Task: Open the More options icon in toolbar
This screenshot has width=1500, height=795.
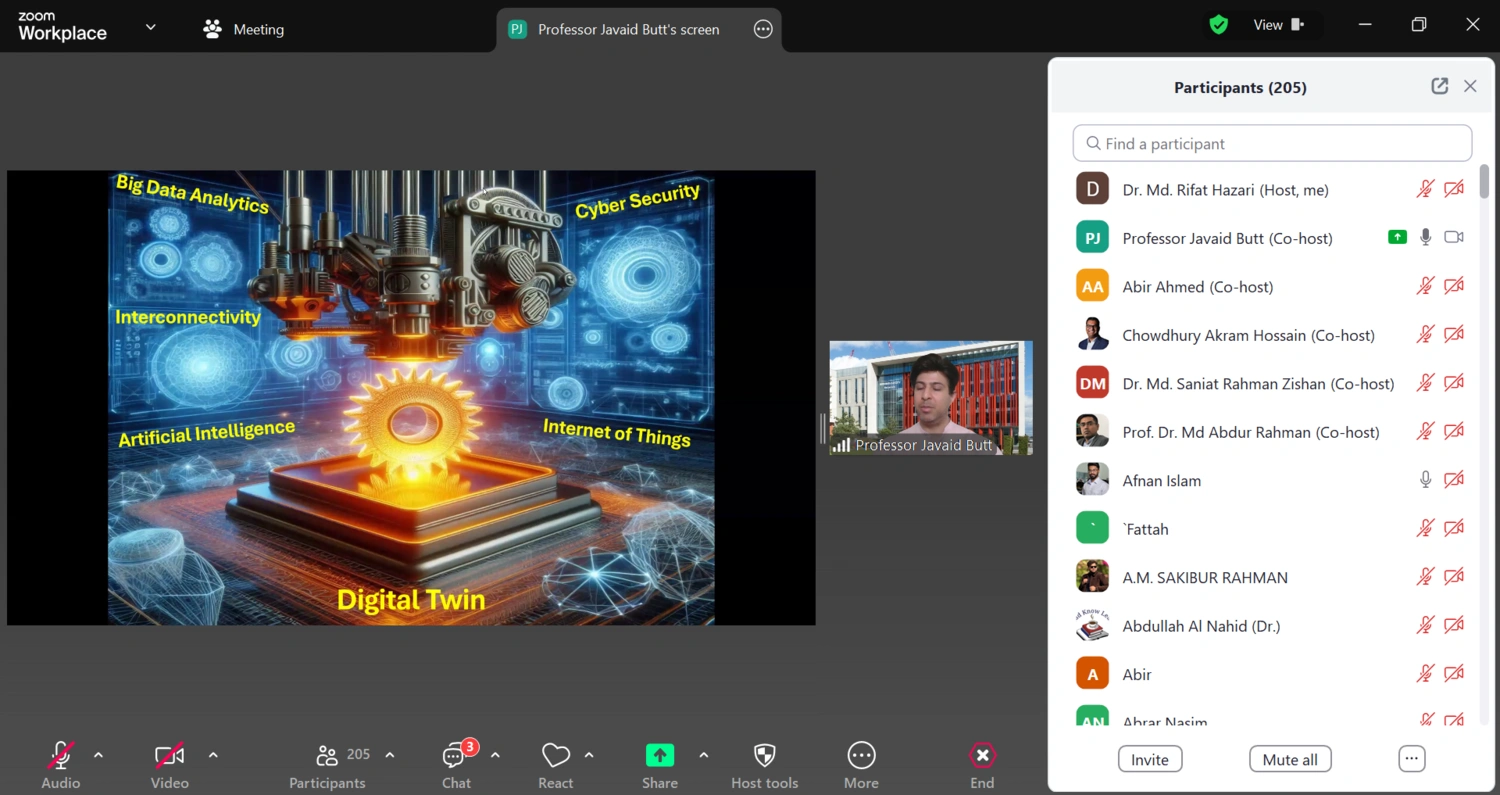Action: pyautogui.click(x=861, y=756)
